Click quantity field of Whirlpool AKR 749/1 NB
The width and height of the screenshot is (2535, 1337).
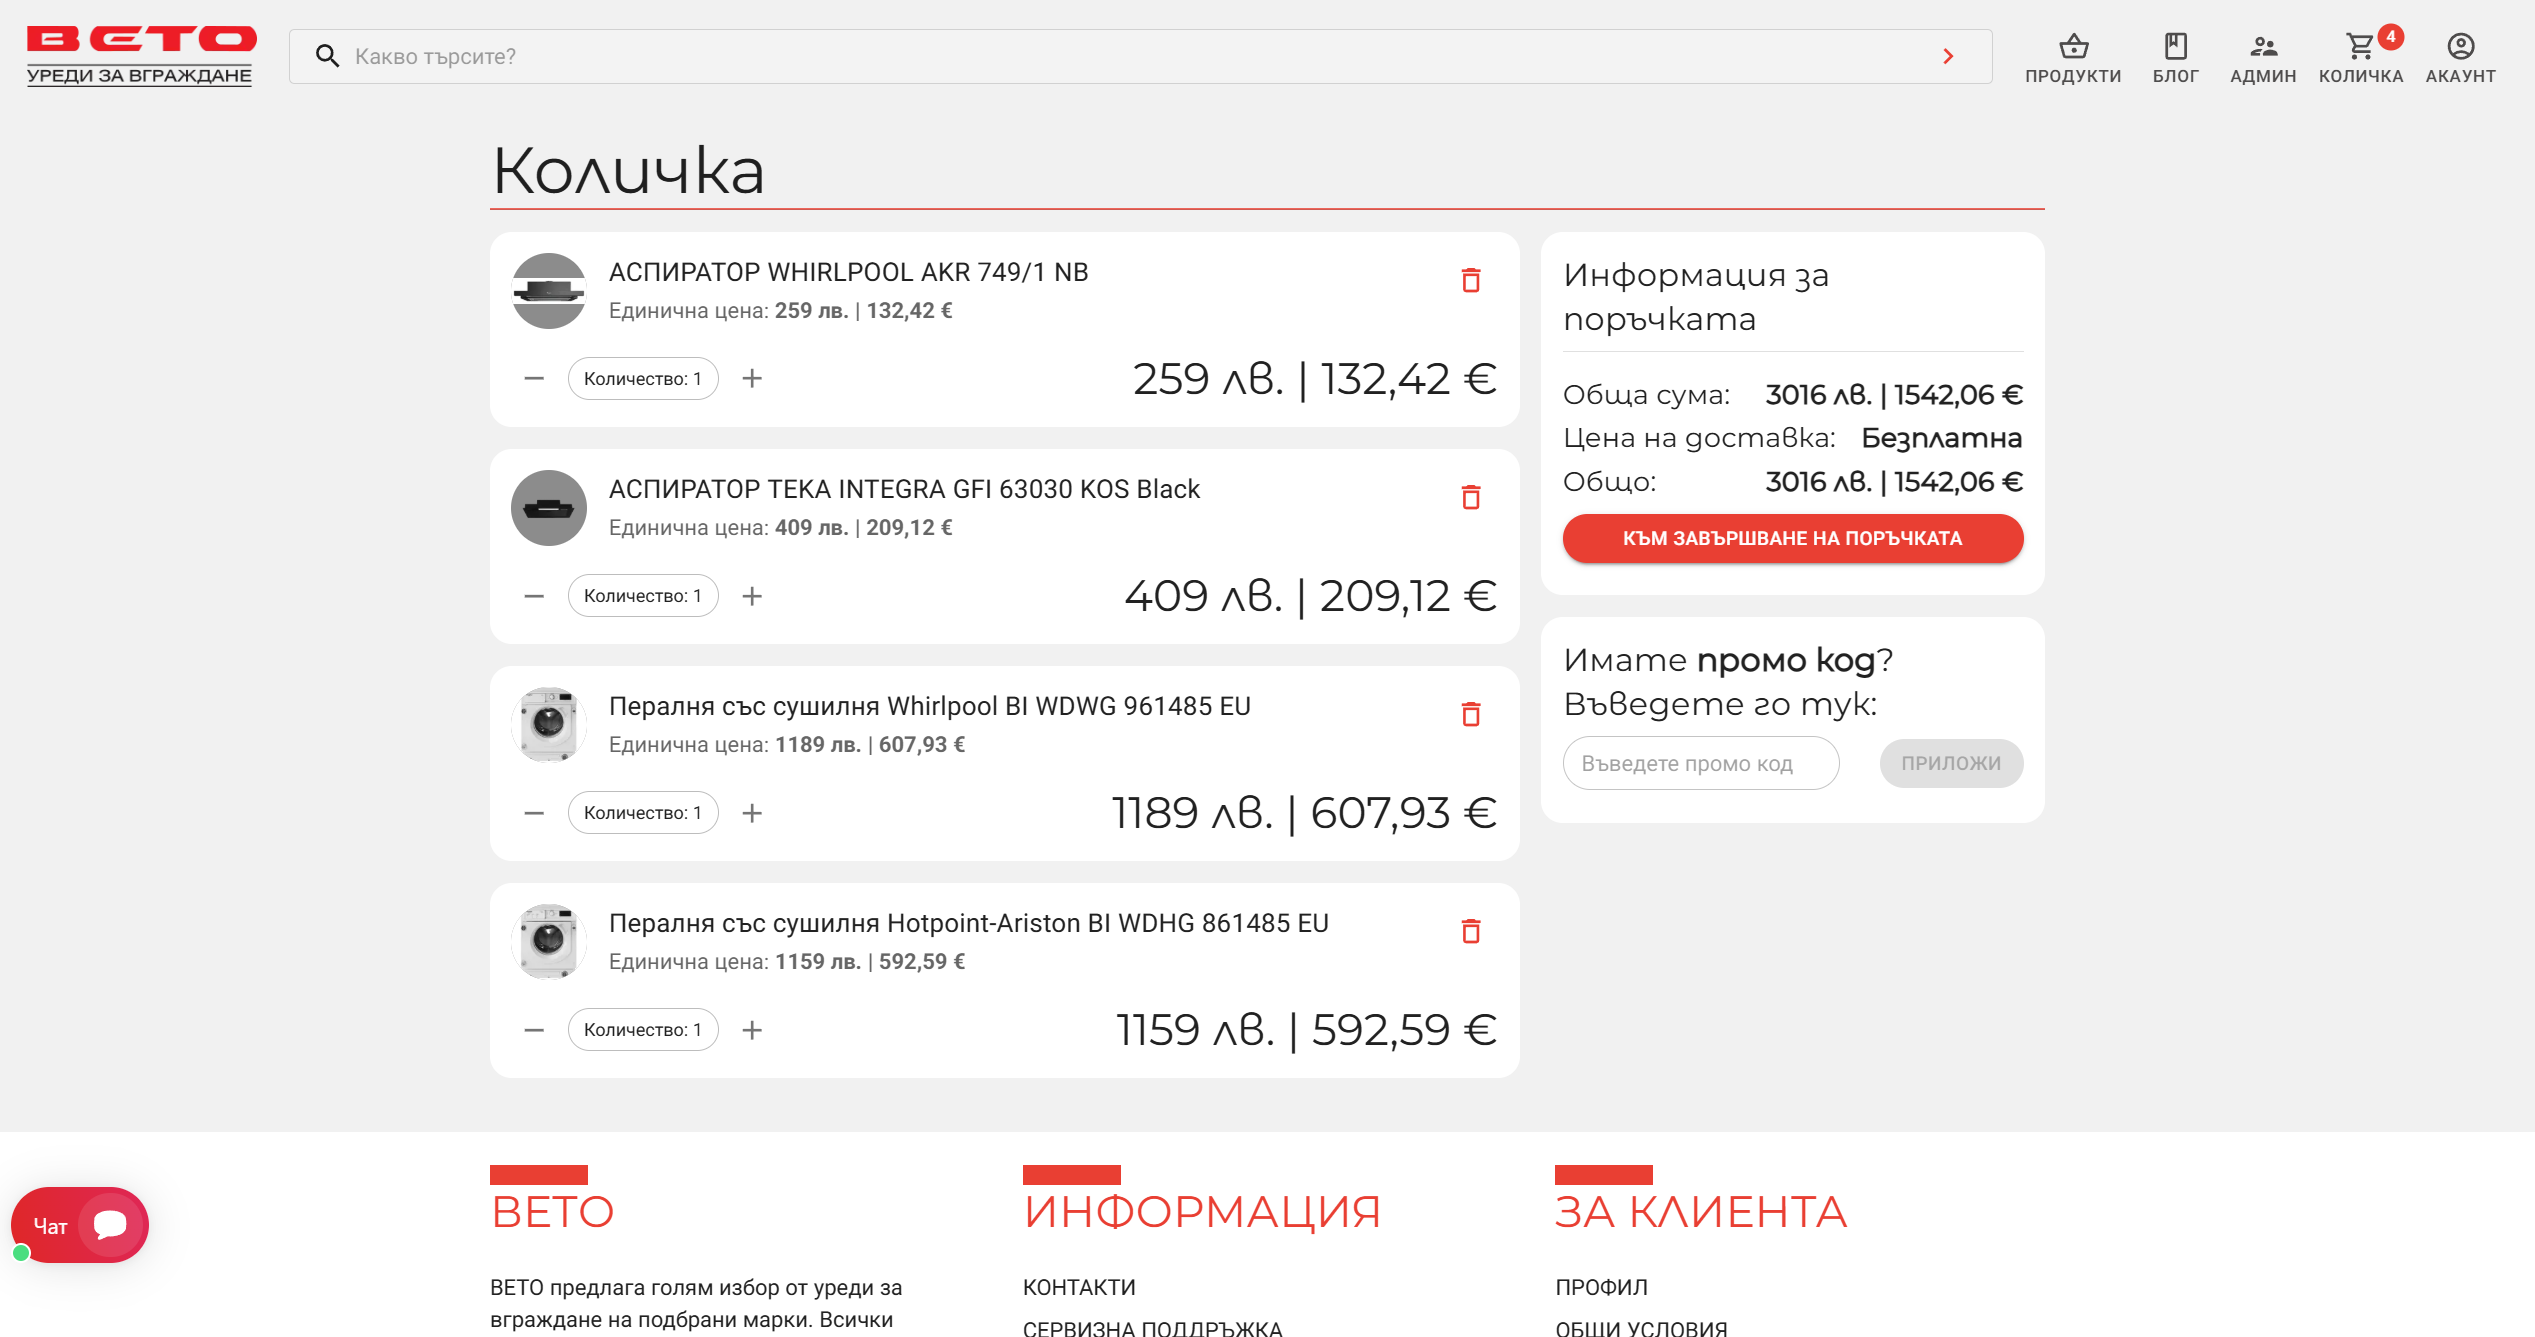pyautogui.click(x=643, y=379)
